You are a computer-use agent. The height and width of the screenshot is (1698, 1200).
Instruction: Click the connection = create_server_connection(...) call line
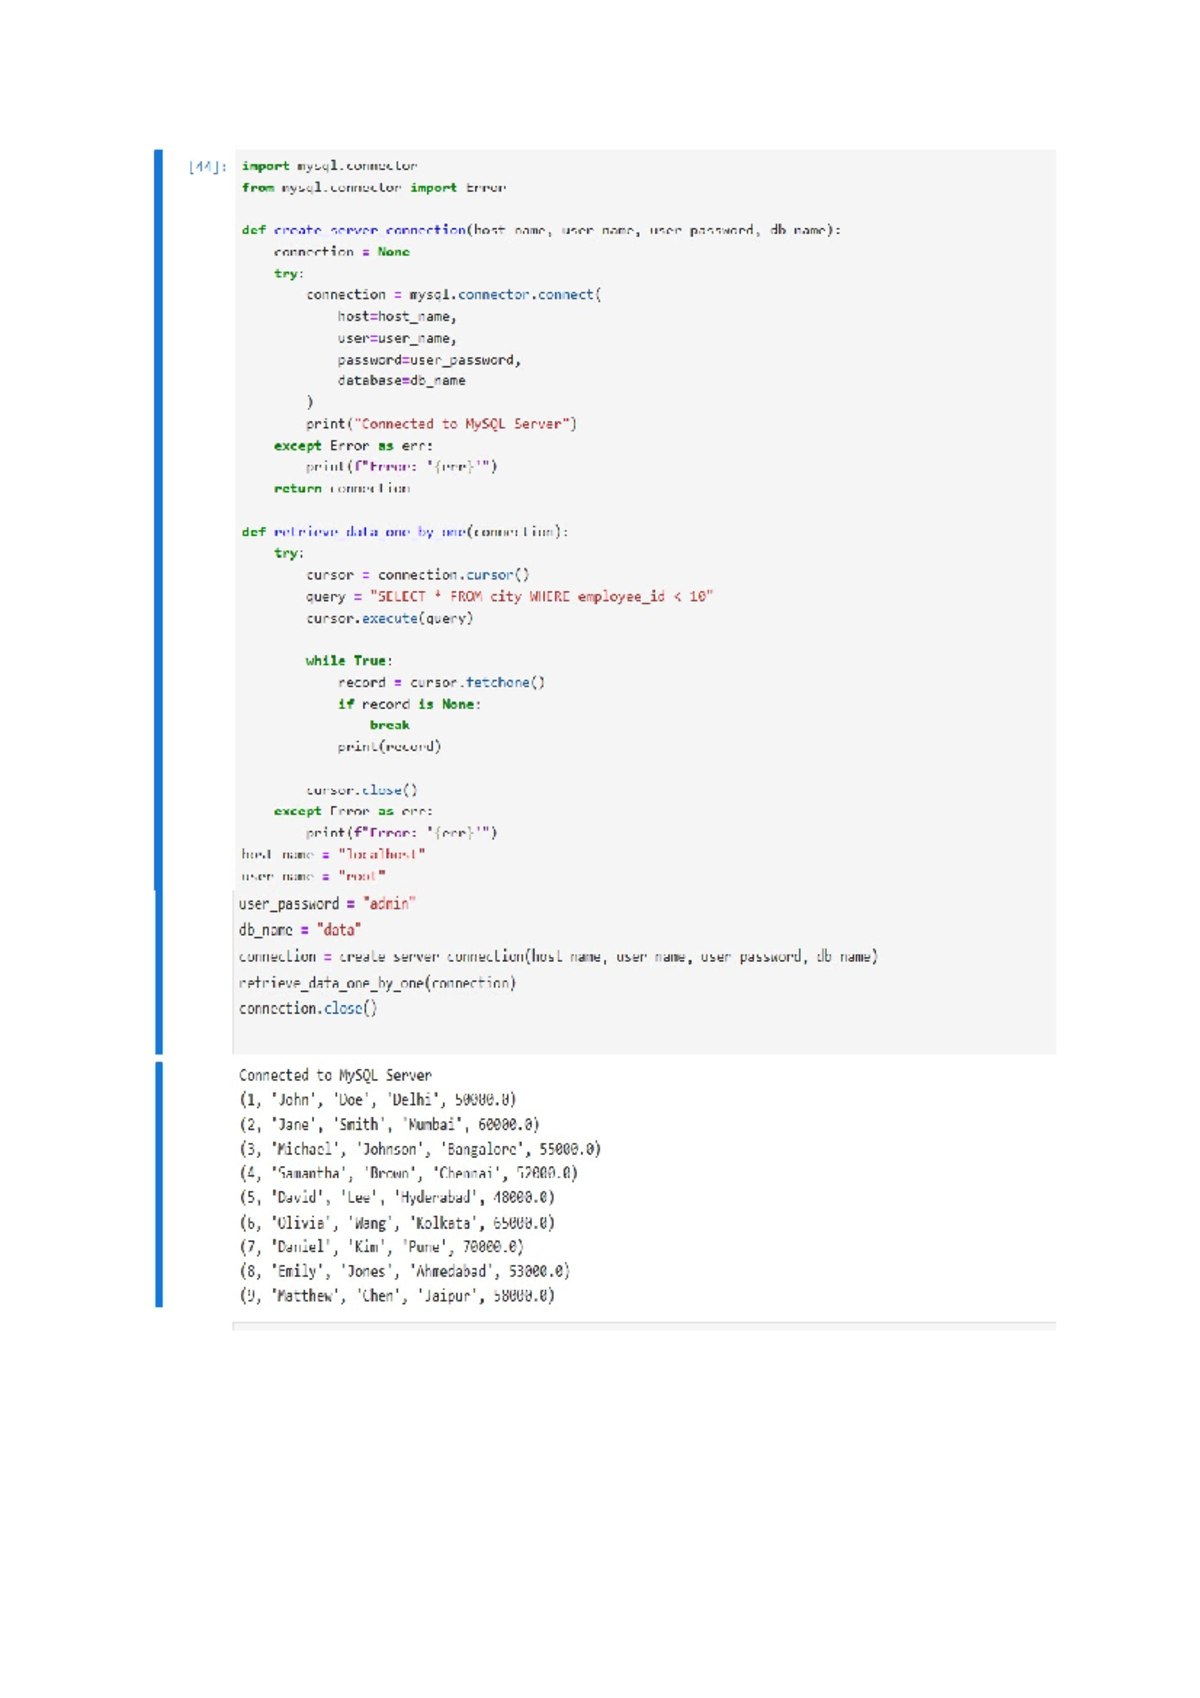click(x=558, y=957)
